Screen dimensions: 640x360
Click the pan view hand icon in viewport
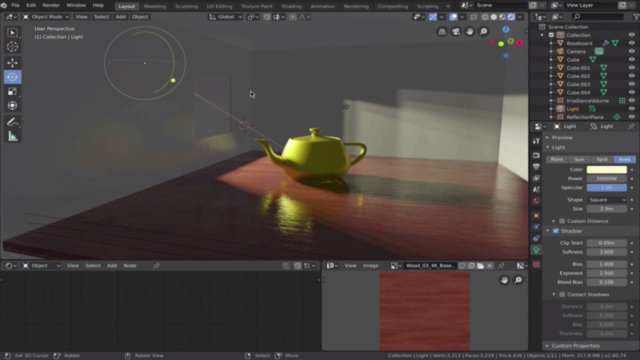[x=469, y=31]
